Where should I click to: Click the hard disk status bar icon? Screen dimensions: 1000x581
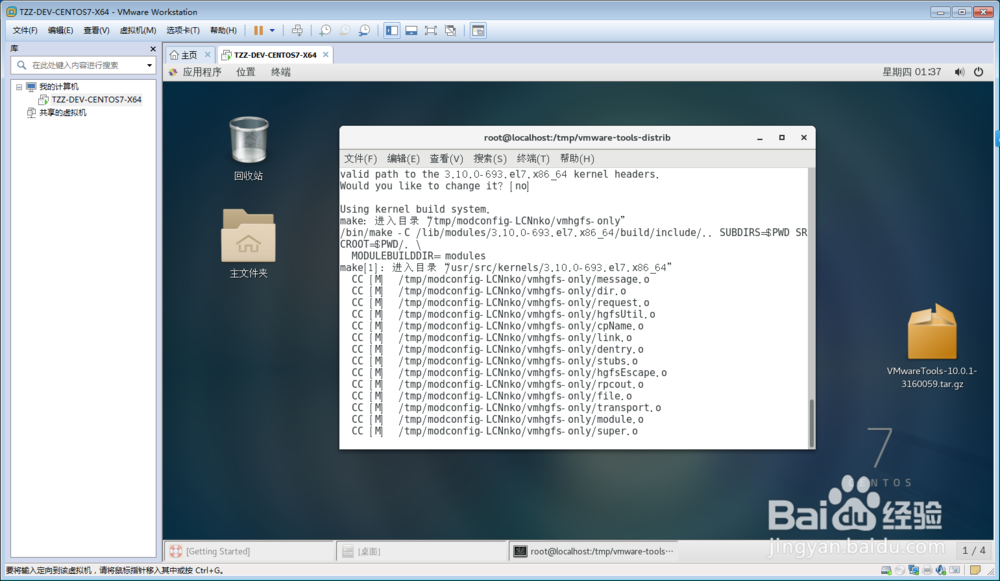click(x=886, y=570)
